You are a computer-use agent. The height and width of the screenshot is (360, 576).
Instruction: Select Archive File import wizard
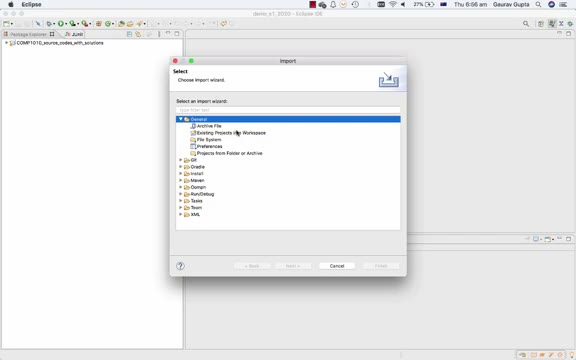coord(209,126)
